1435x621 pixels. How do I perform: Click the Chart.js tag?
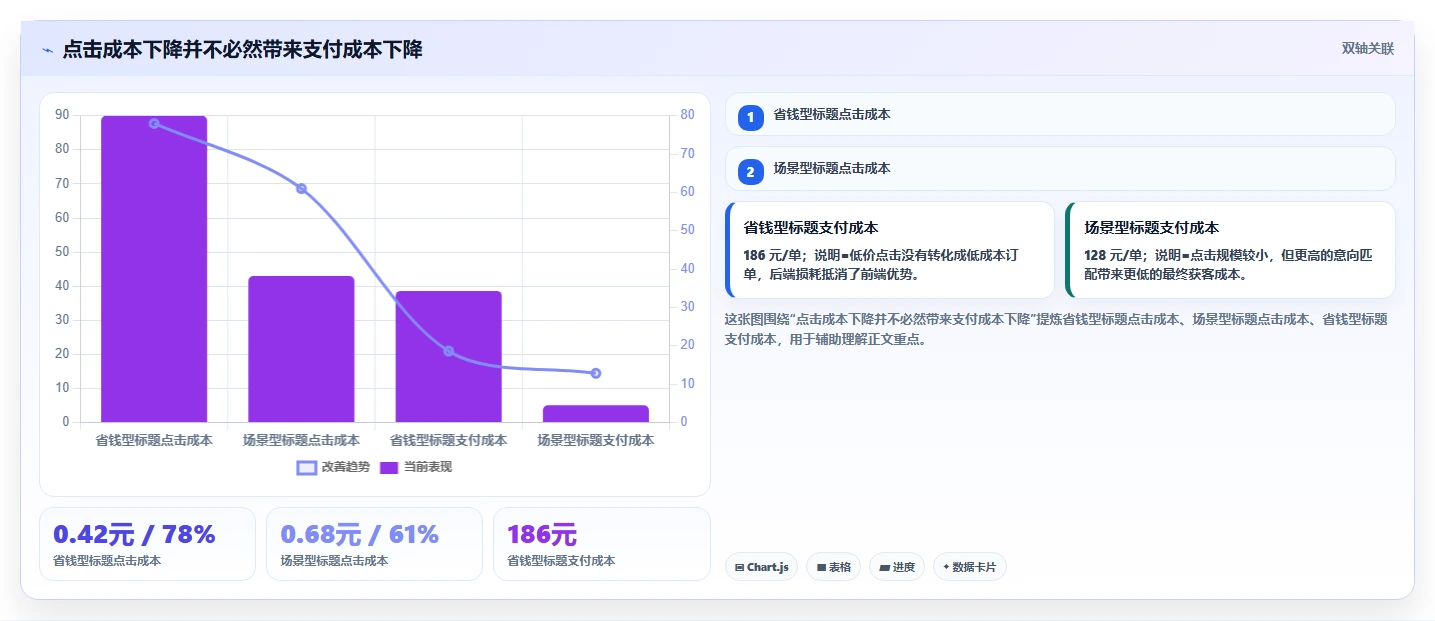tap(761, 567)
